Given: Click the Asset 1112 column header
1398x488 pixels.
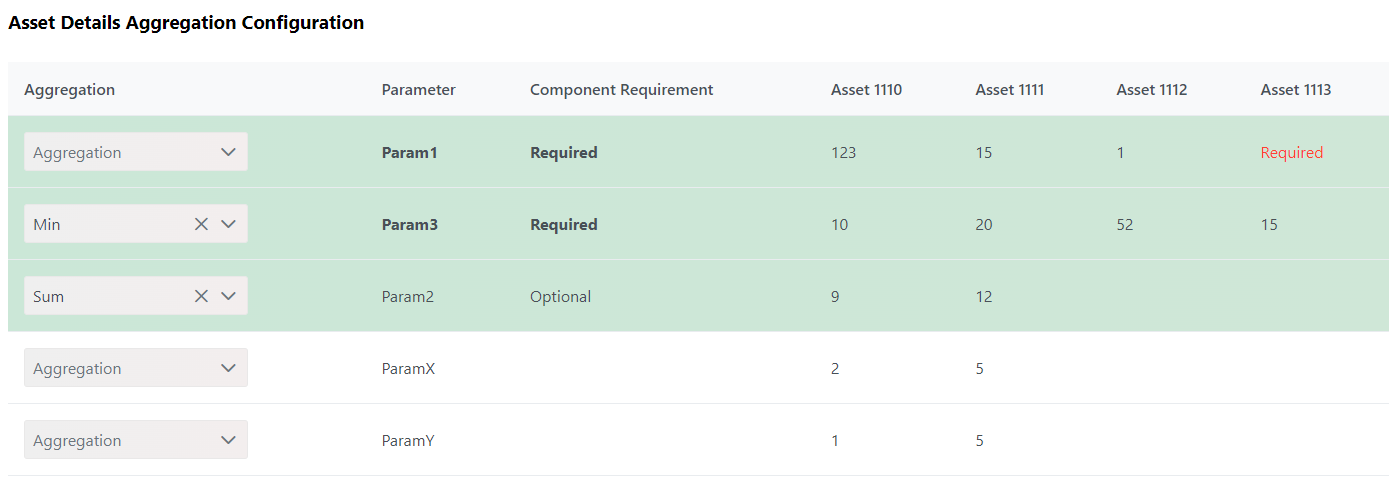Looking at the screenshot, I should 1152,90.
